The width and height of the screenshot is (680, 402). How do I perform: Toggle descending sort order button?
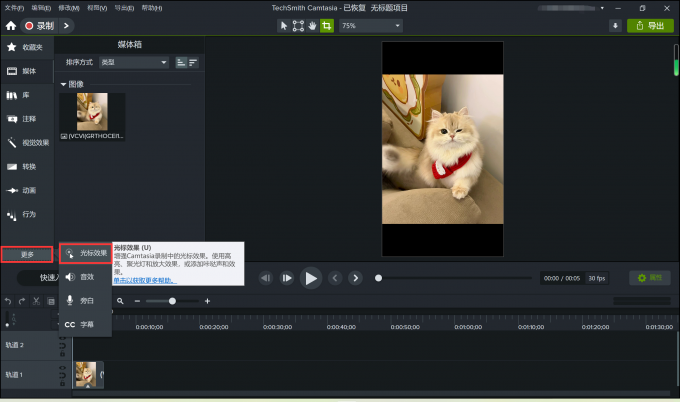pos(193,62)
